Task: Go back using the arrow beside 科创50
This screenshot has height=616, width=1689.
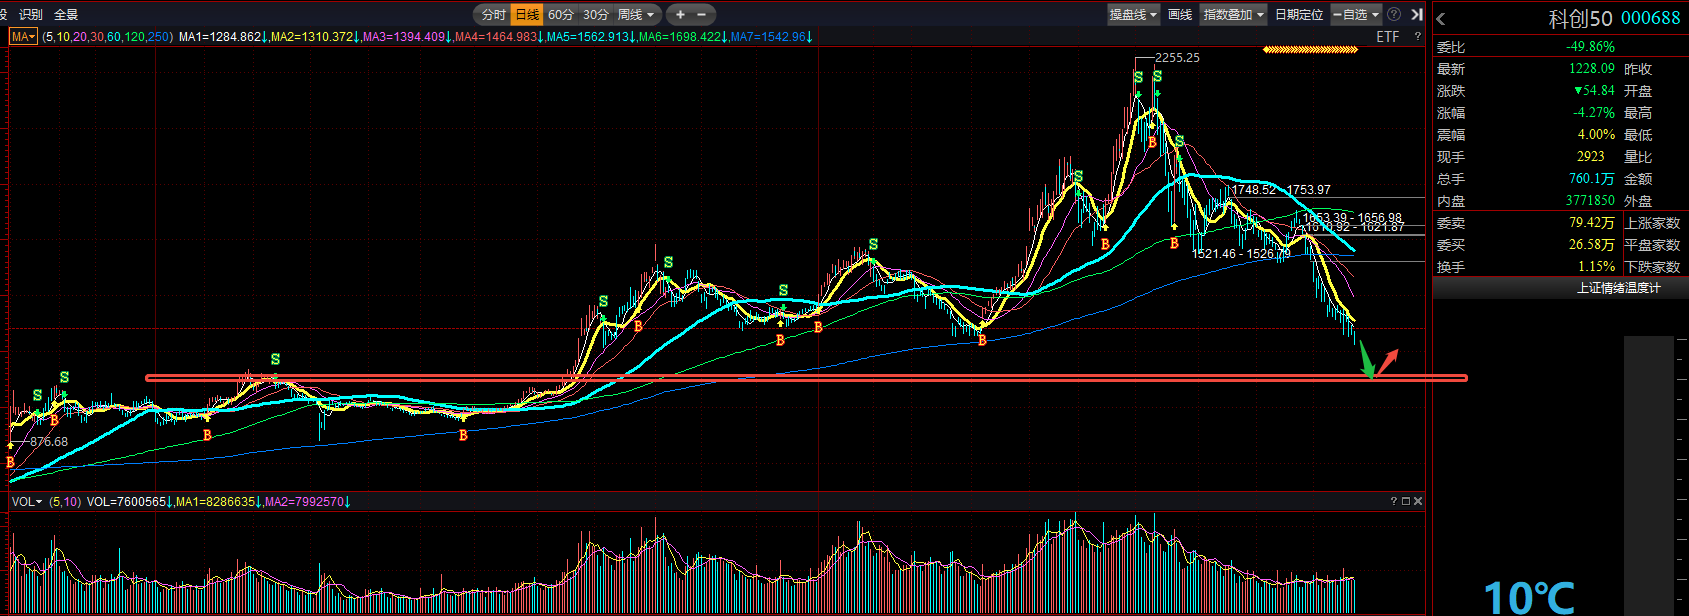Action: click(x=1441, y=19)
